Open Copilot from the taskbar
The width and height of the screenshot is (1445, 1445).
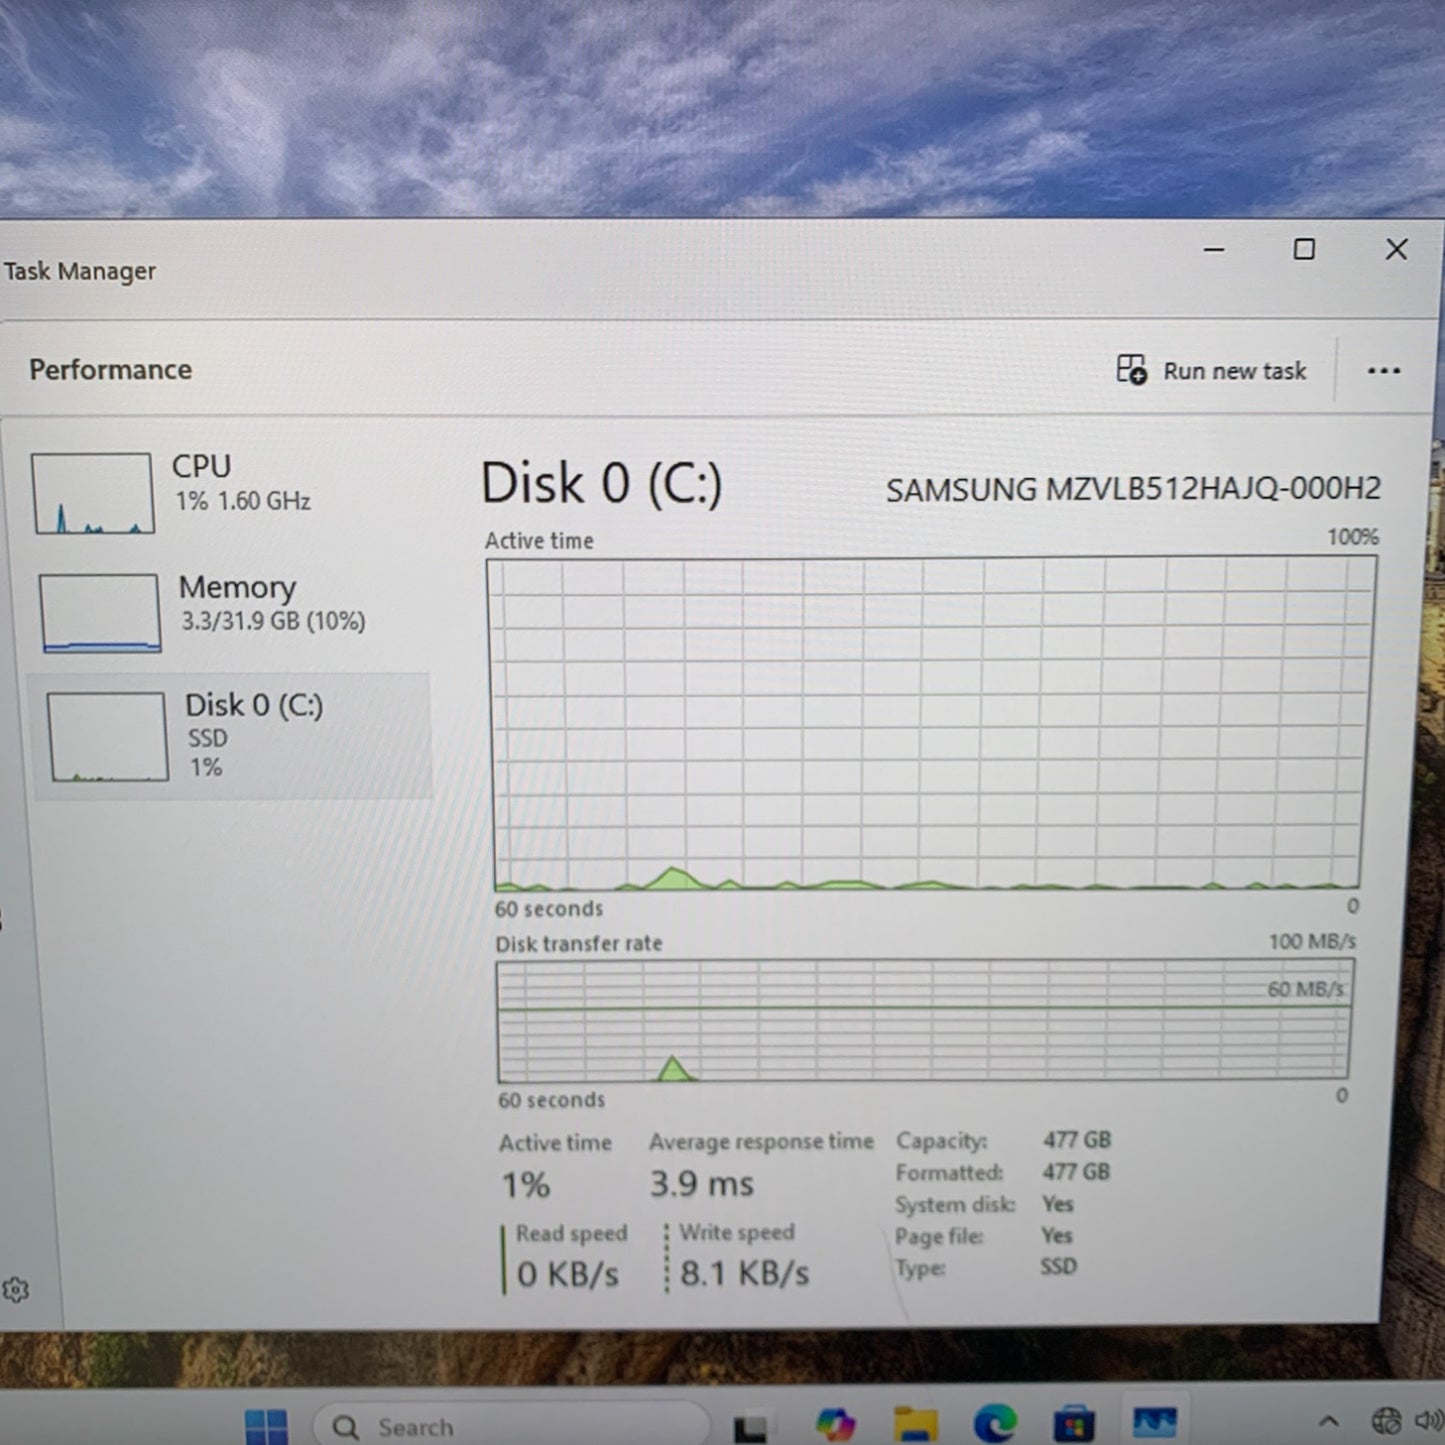(835, 1424)
